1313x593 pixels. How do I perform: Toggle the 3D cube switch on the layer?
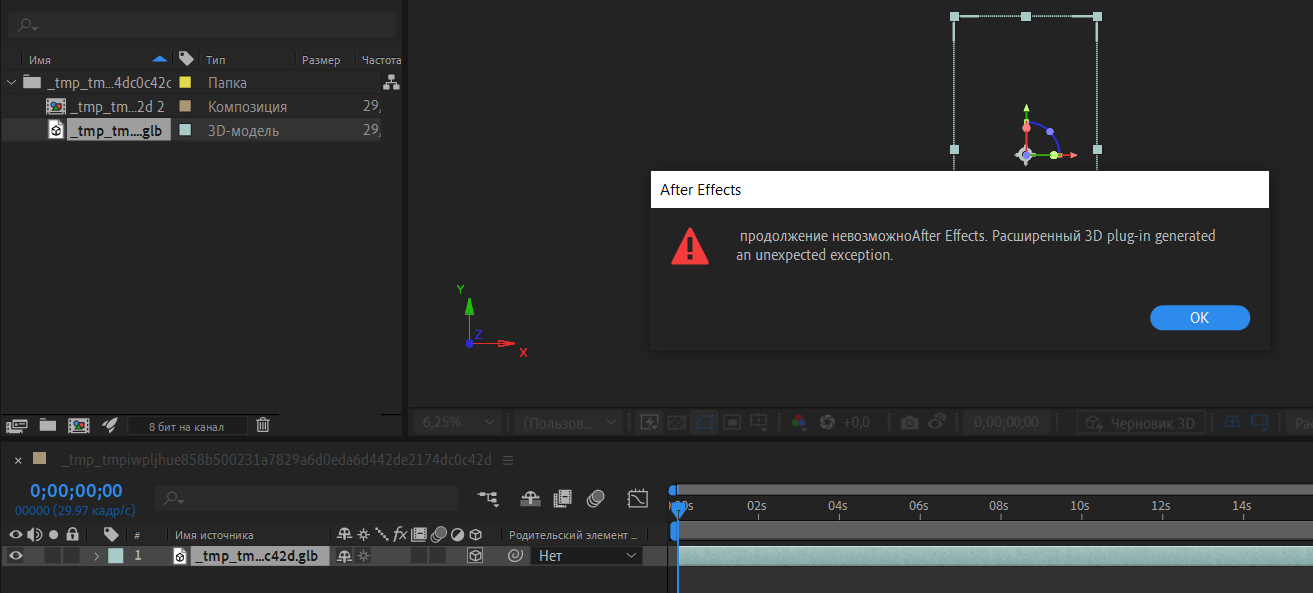coord(474,556)
